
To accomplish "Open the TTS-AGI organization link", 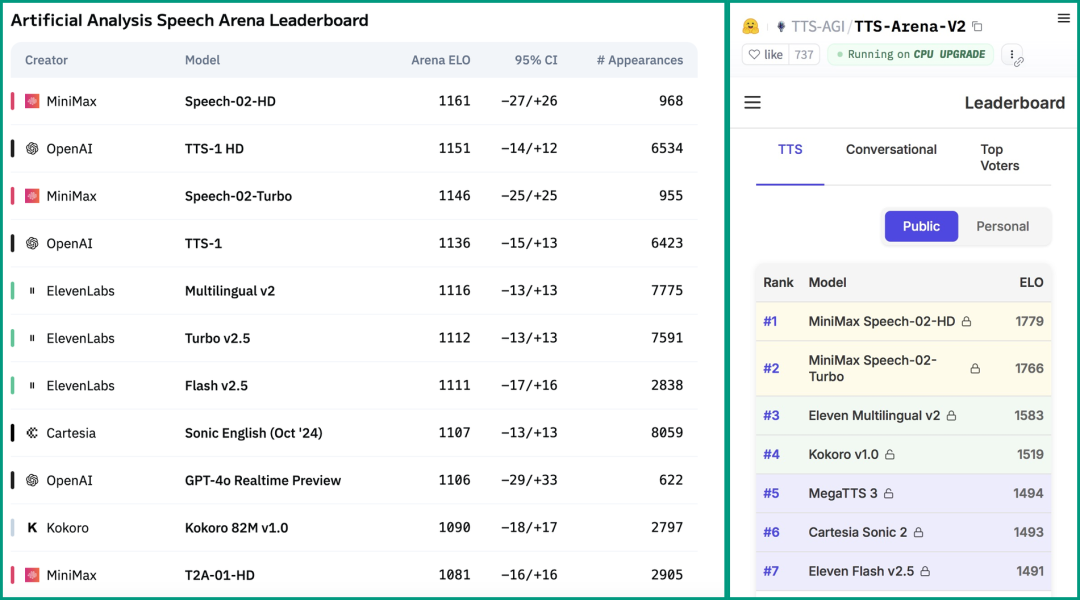I will (818, 26).
